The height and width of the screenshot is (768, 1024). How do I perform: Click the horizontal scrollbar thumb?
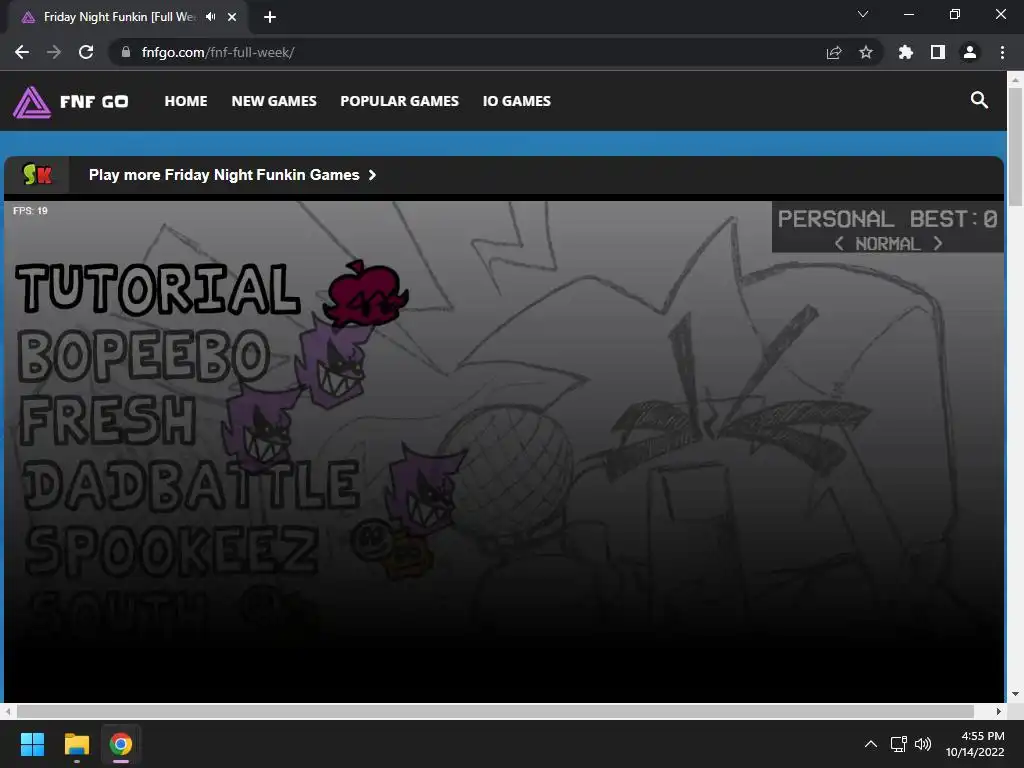(x=495, y=711)
